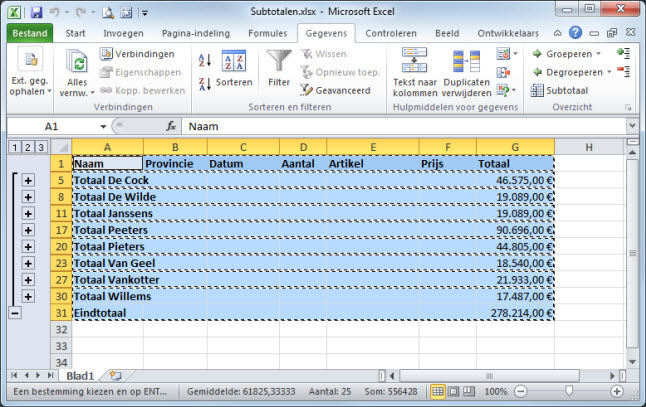Open the Excel Help question mark icon

point(575,33)
